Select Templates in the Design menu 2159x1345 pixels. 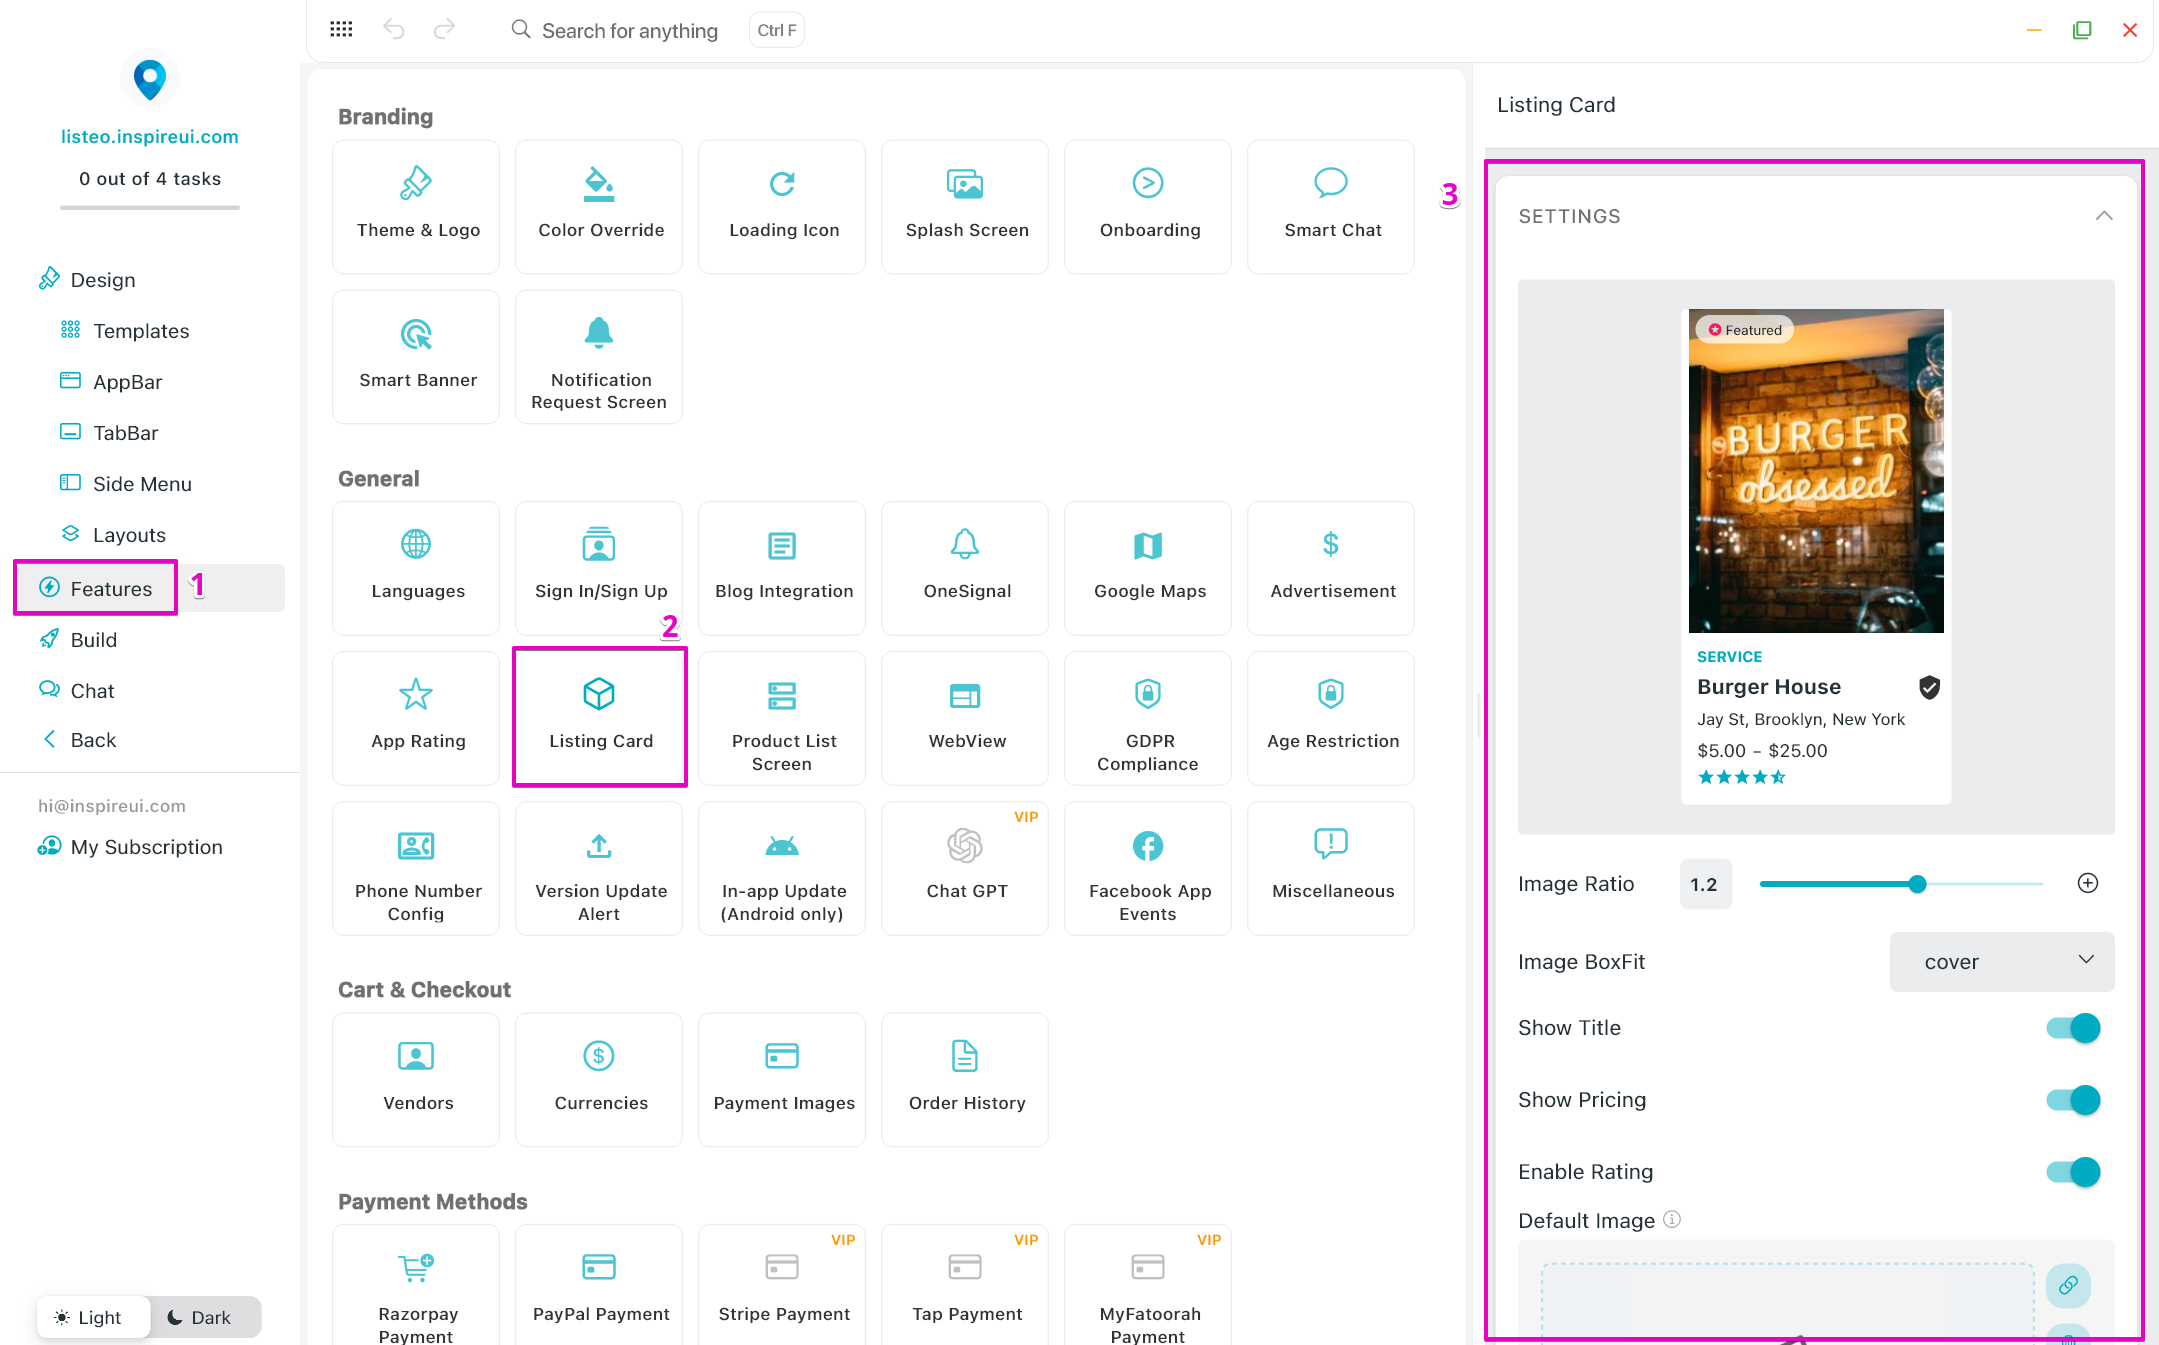(140, 331)
